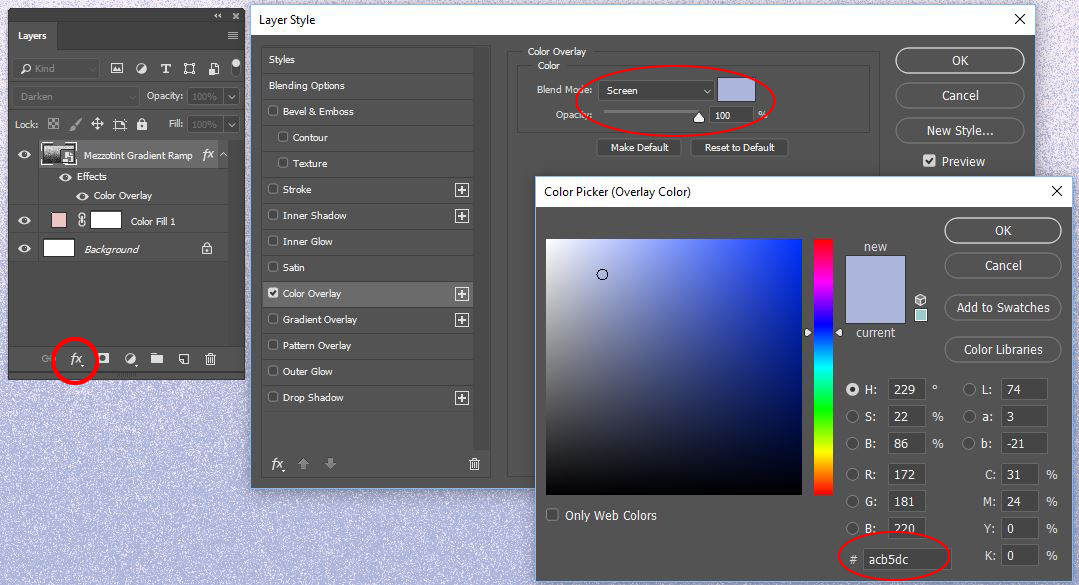Collapse the Mezzotint layer effects list
The height and width of the screenshot is (585, 1079).
click(x=224, y=155)
